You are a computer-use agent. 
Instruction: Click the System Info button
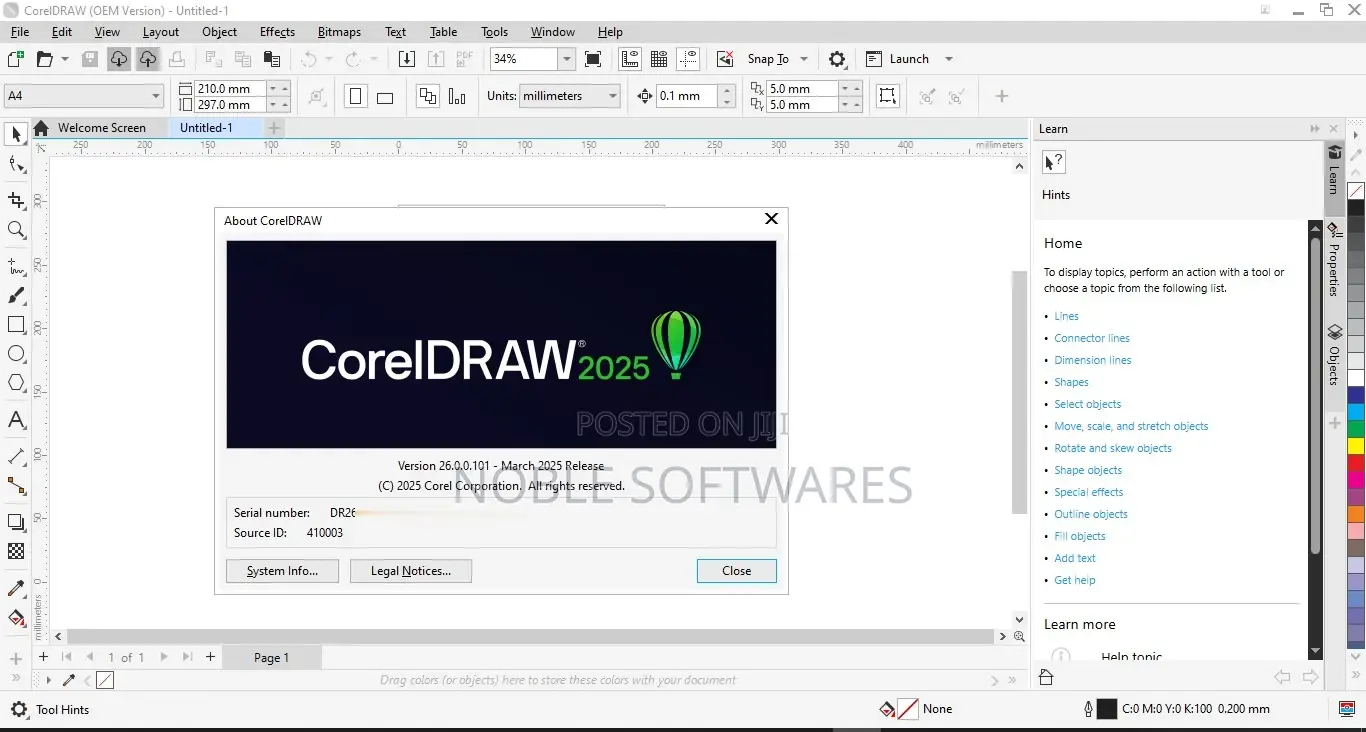[x=282, y=571]
